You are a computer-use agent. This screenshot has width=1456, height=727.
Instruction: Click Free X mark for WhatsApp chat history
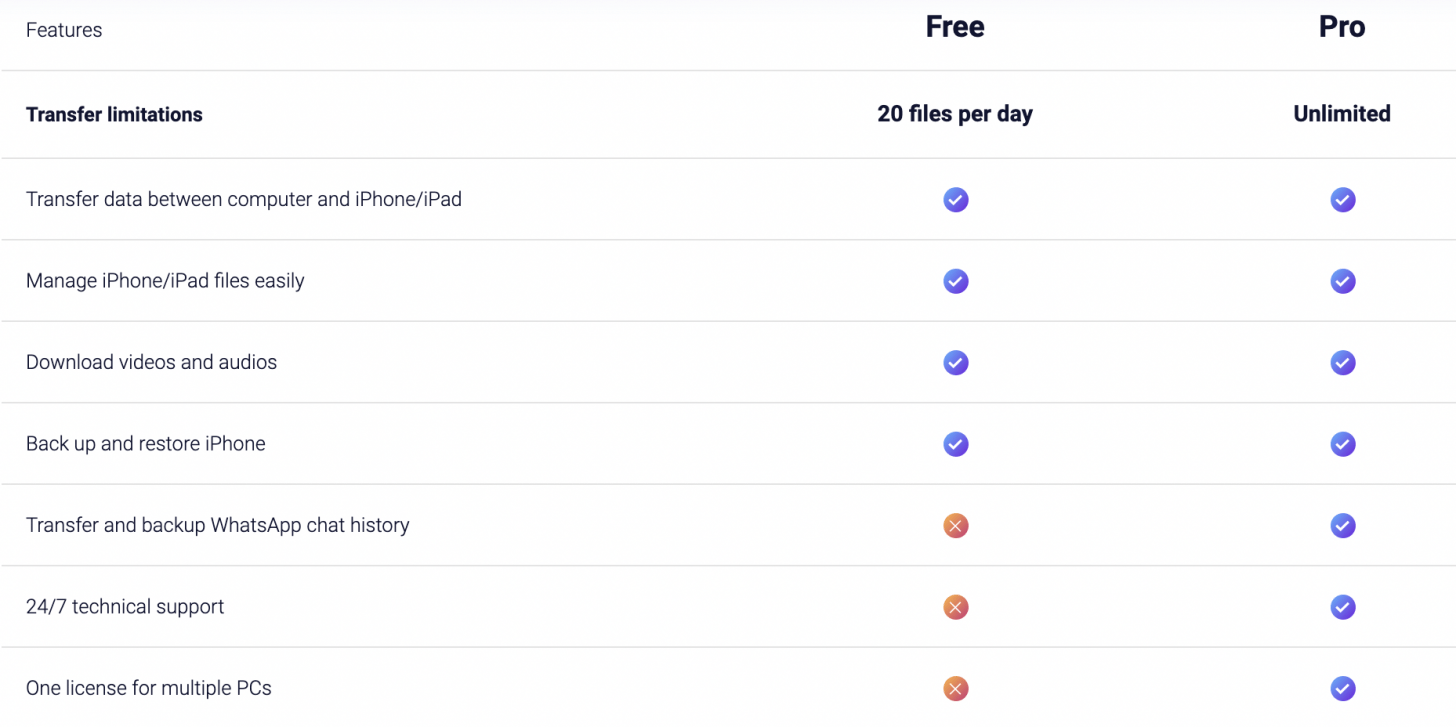coord(956,525)
